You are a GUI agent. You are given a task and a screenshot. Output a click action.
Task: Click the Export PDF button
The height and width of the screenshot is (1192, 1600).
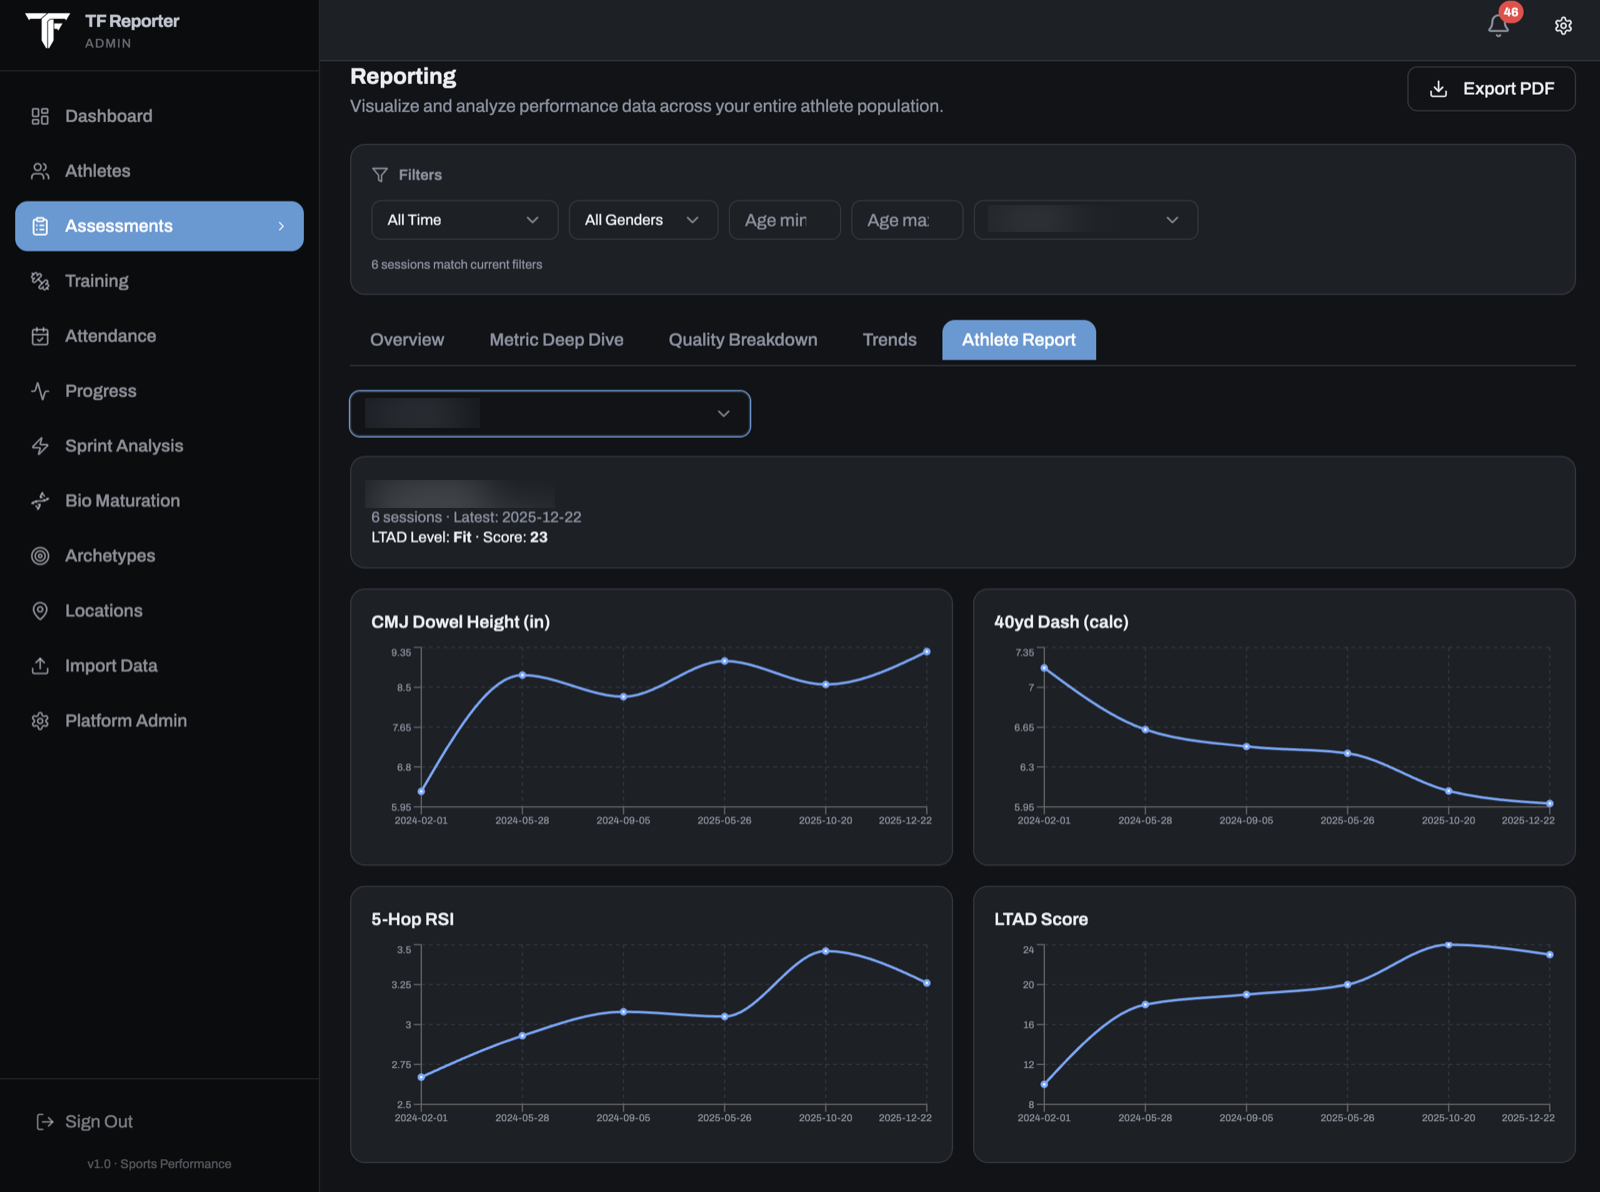click(x=1491, y=89)
